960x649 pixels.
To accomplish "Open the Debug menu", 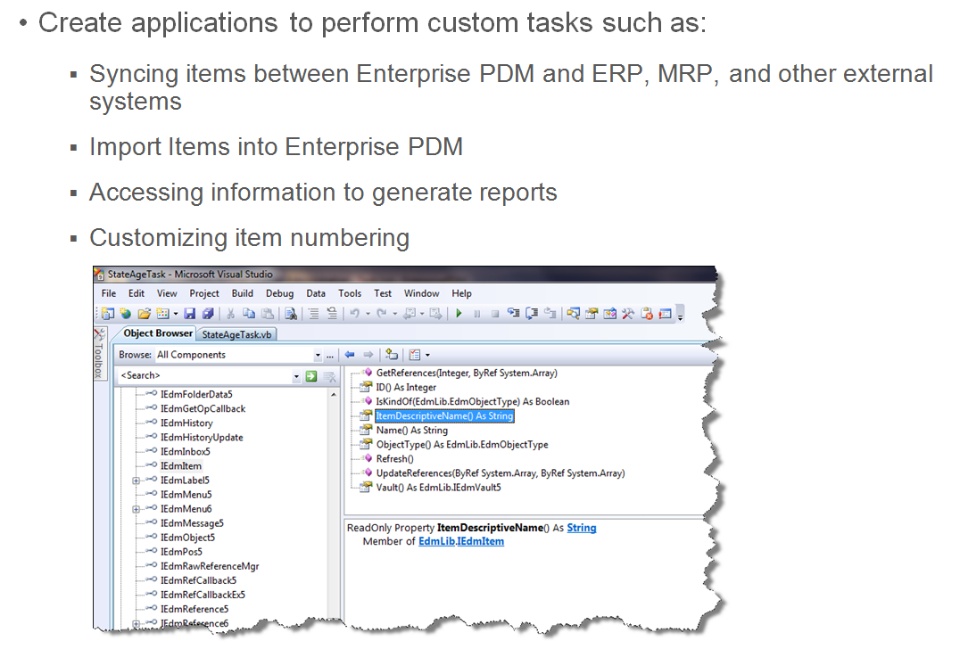I will click(280, 293).
